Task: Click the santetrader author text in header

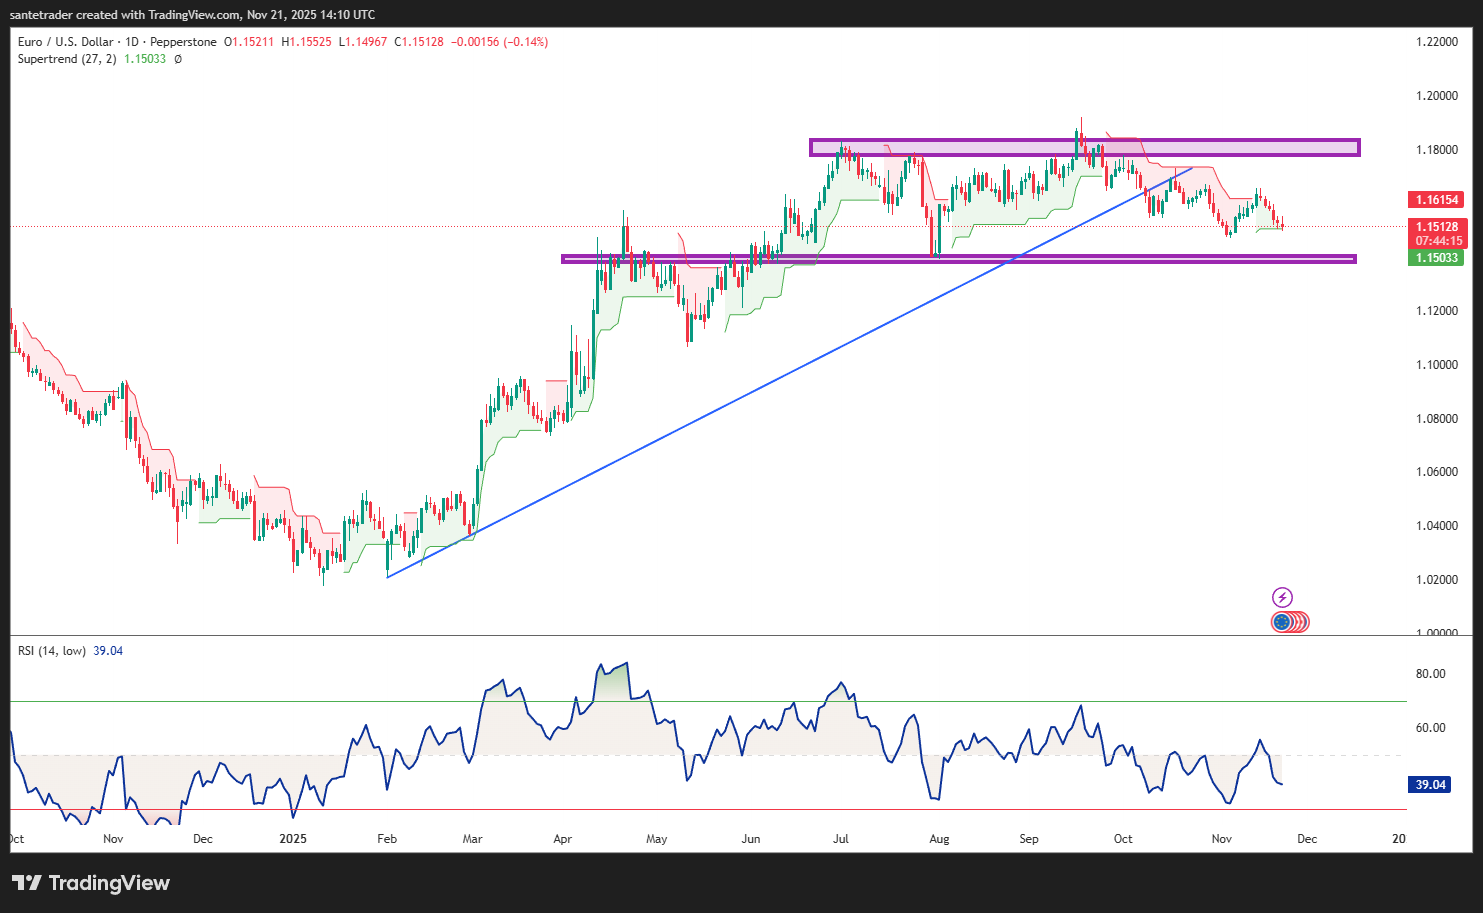Action: tap(41, 15)
